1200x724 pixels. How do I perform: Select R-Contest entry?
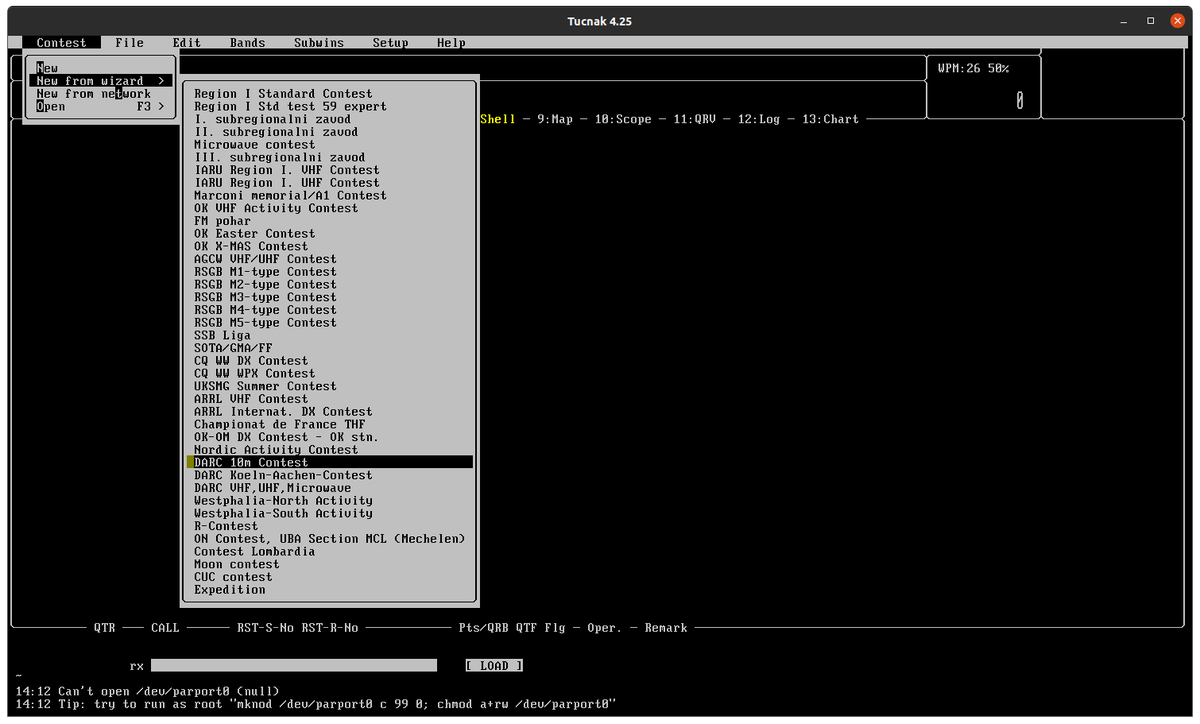[329, 526]
